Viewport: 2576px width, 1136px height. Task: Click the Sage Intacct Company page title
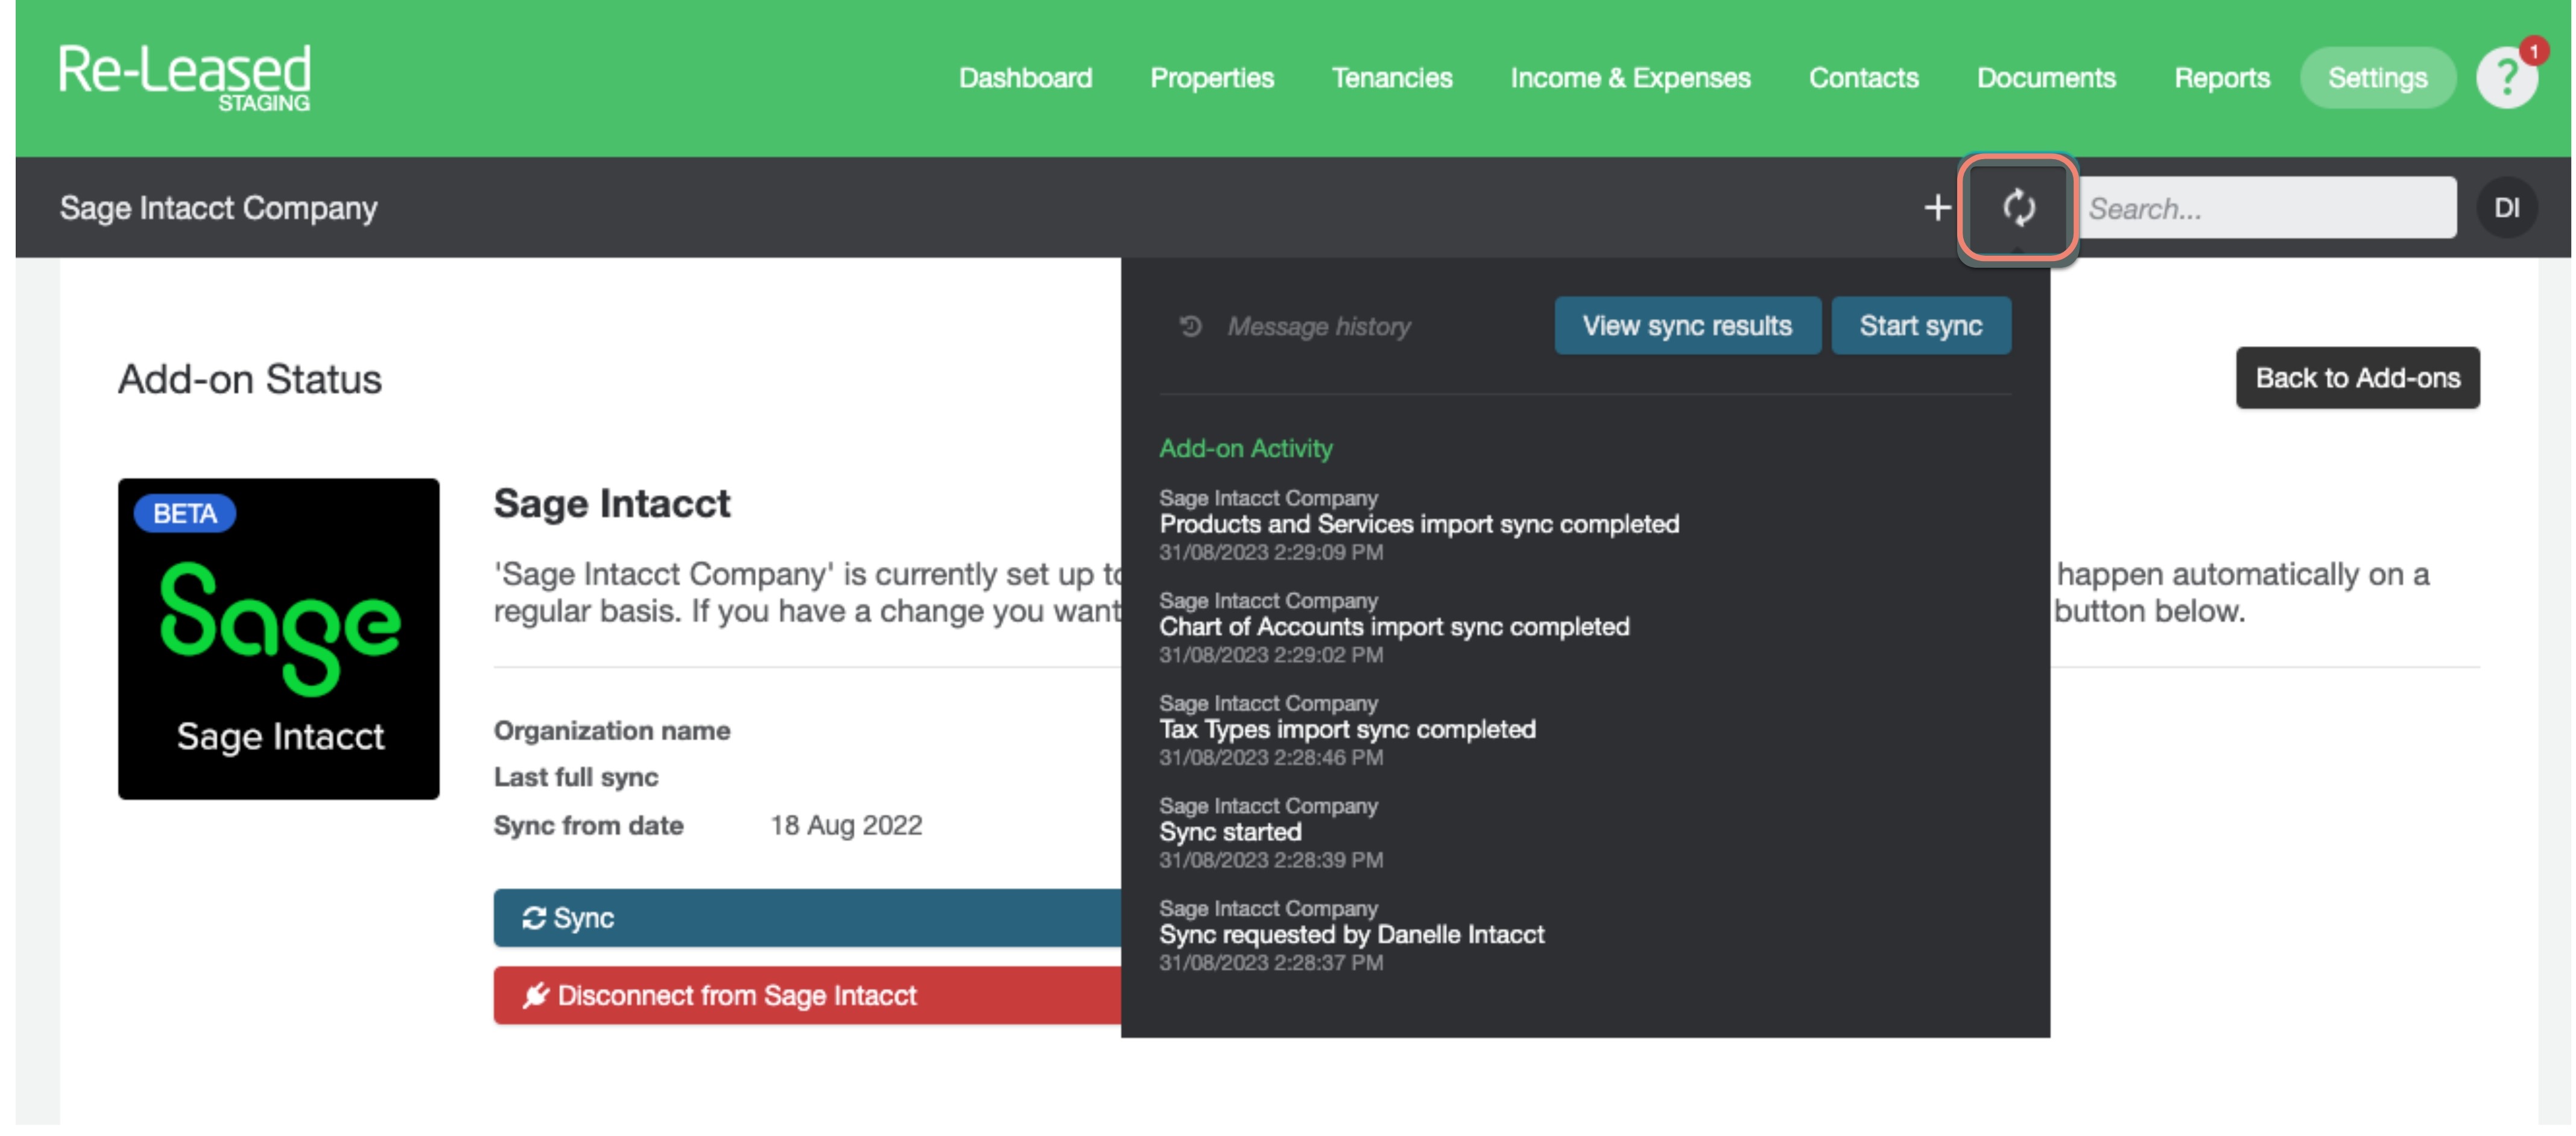[218, 208]
